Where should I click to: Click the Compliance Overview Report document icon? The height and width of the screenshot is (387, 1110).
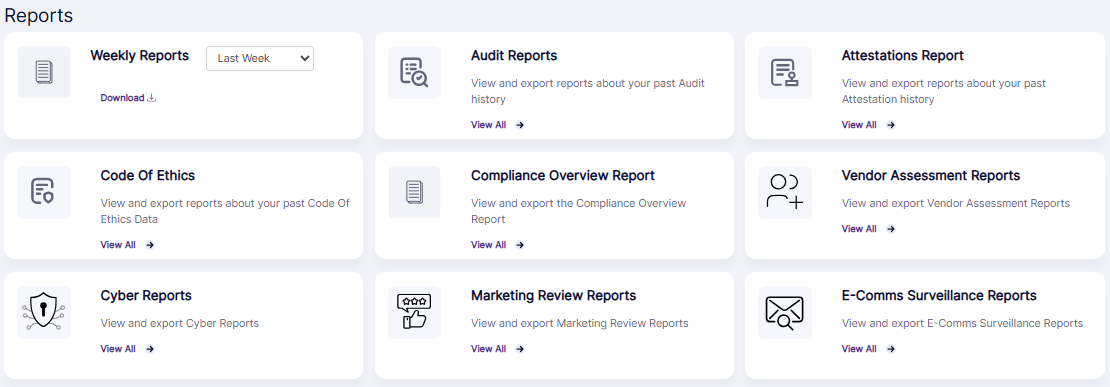point(414,192)
